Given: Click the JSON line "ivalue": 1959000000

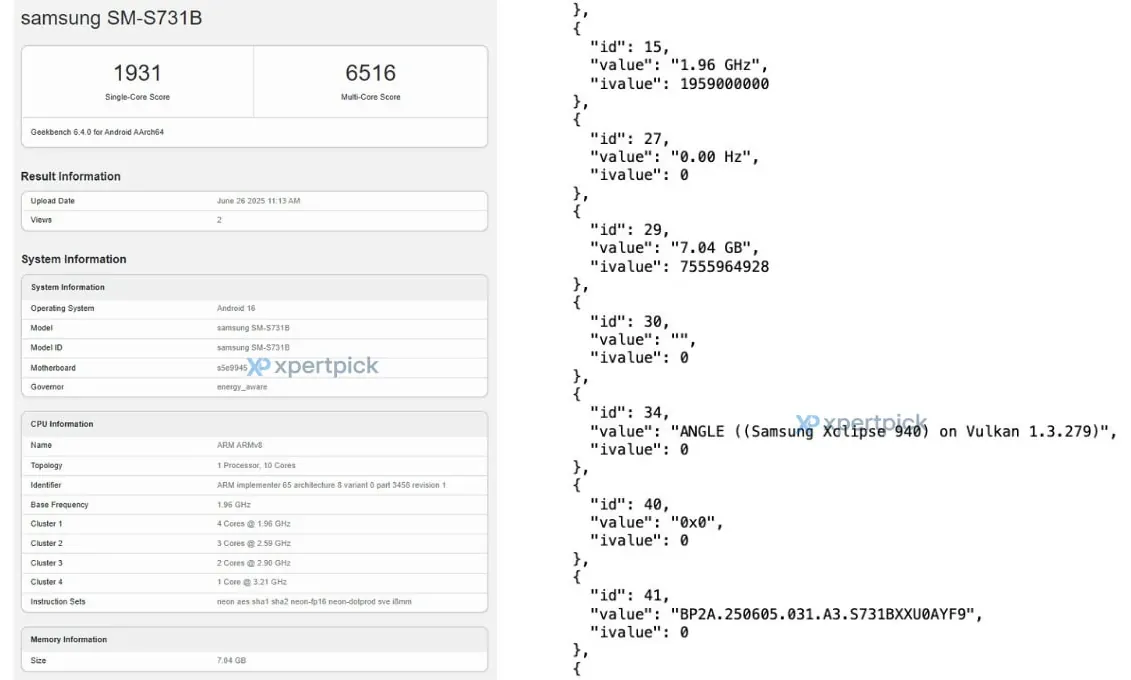Looking at the screenshot, I should tap(679, 84).
